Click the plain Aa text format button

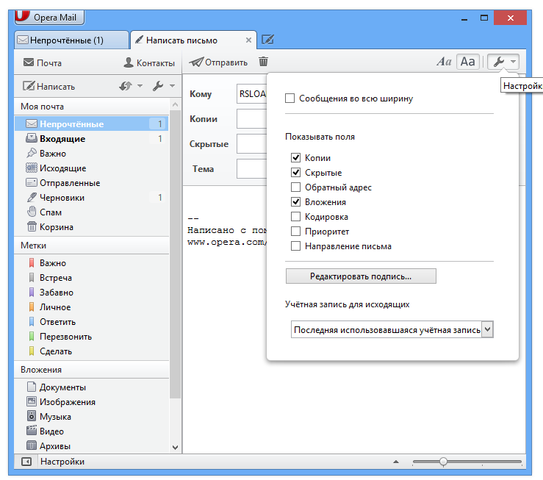click(468, 62)
